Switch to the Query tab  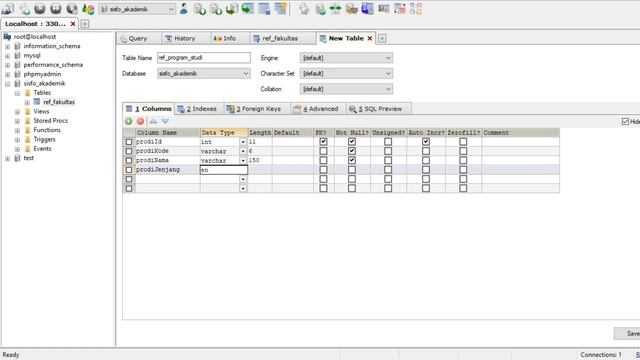click(138, 38)
